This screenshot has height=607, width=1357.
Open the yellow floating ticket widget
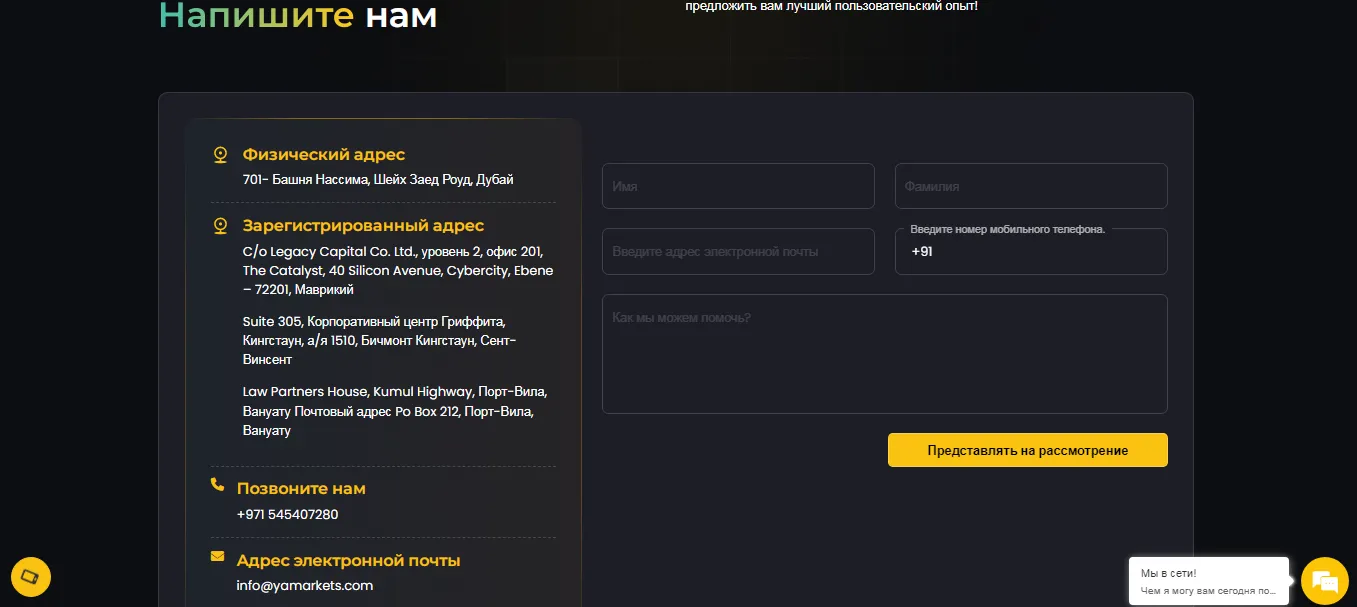pos(31,576)
